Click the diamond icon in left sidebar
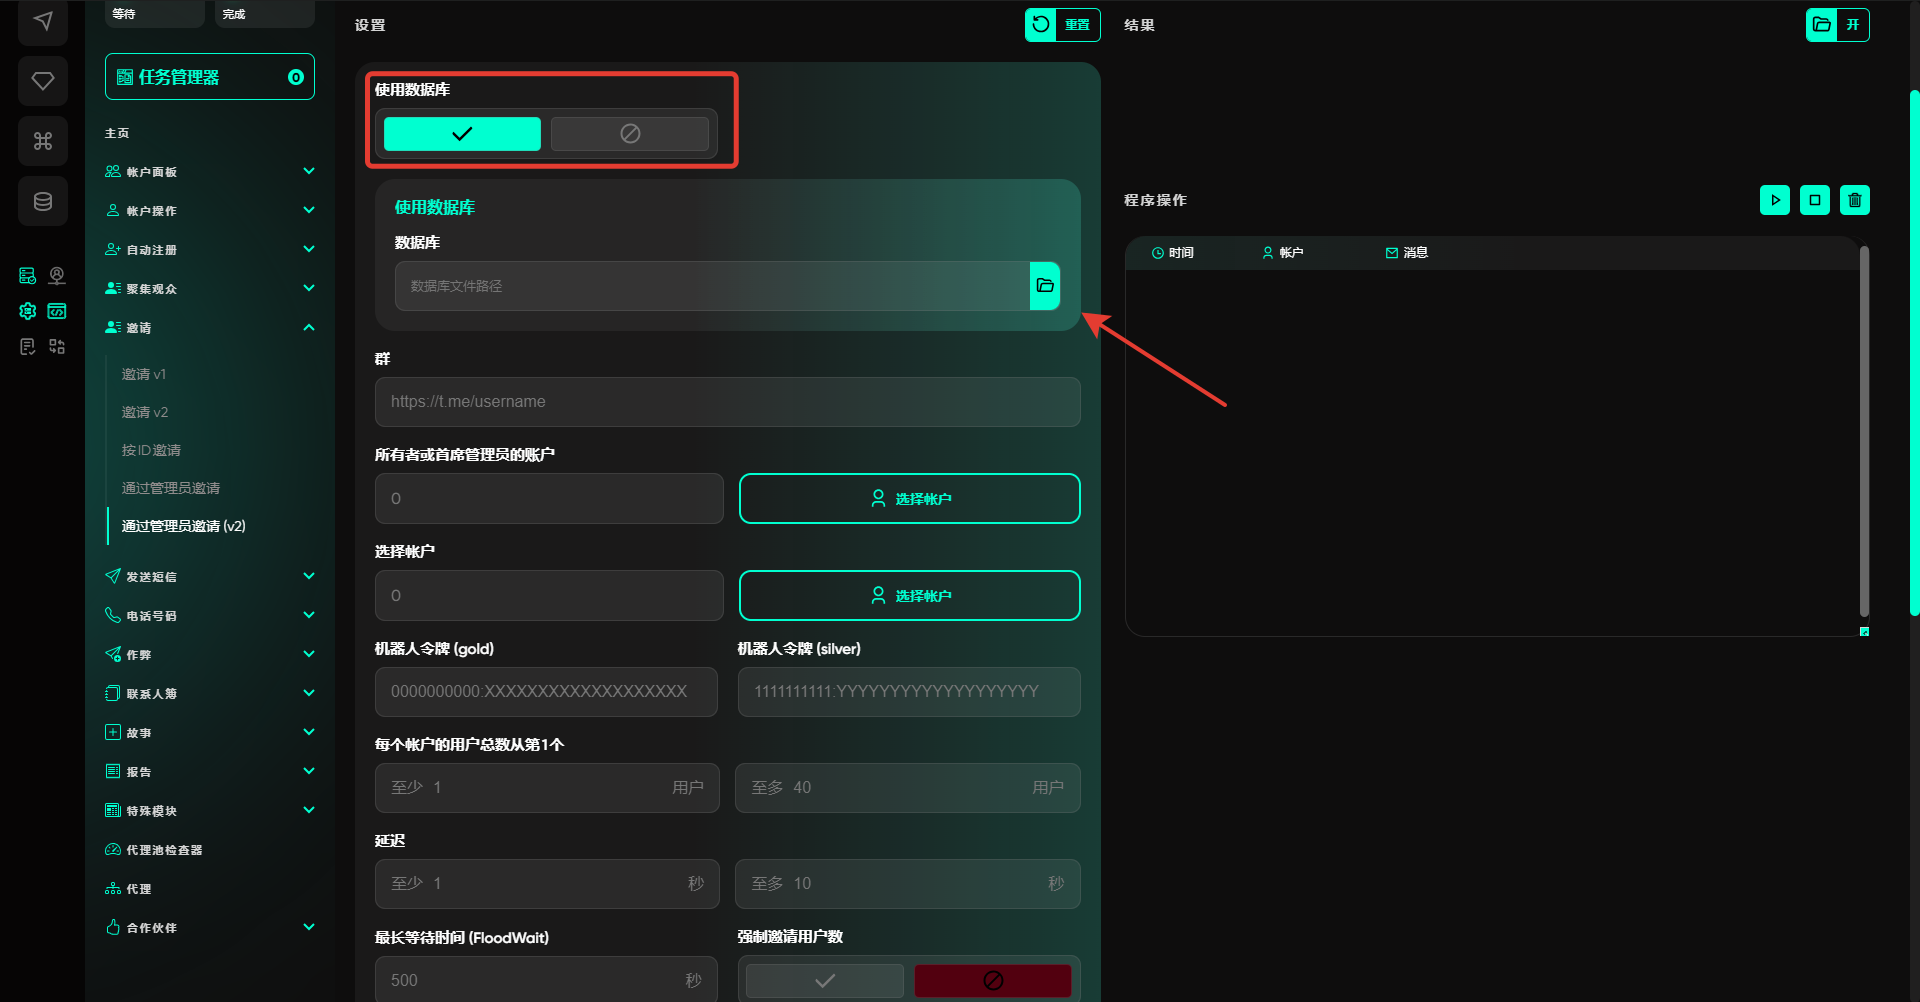 click(43, 81)
